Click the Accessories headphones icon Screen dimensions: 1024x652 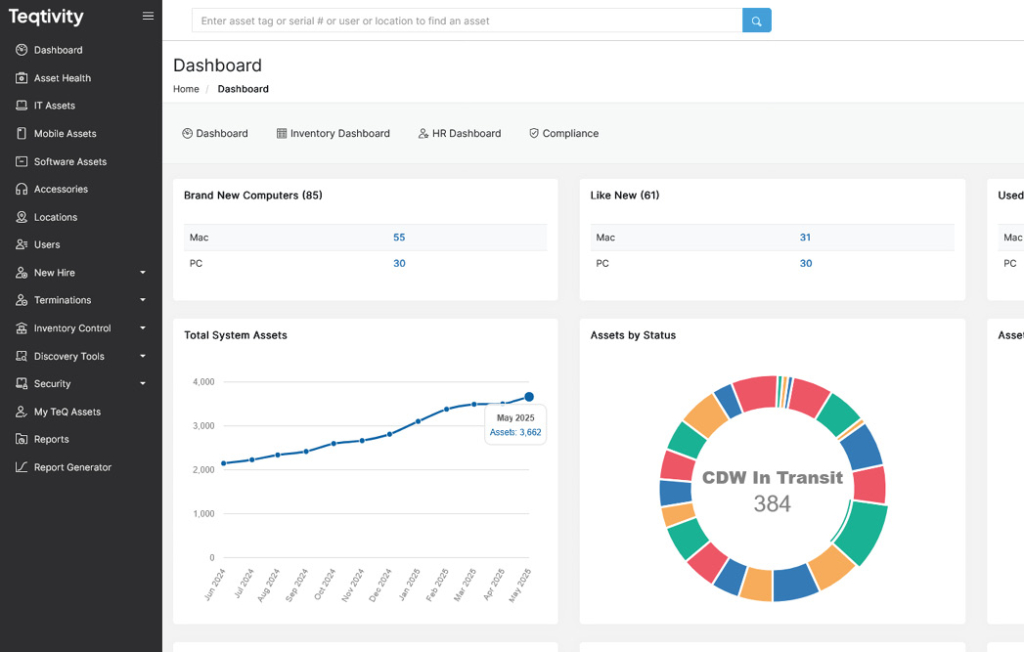click(22, 189)
